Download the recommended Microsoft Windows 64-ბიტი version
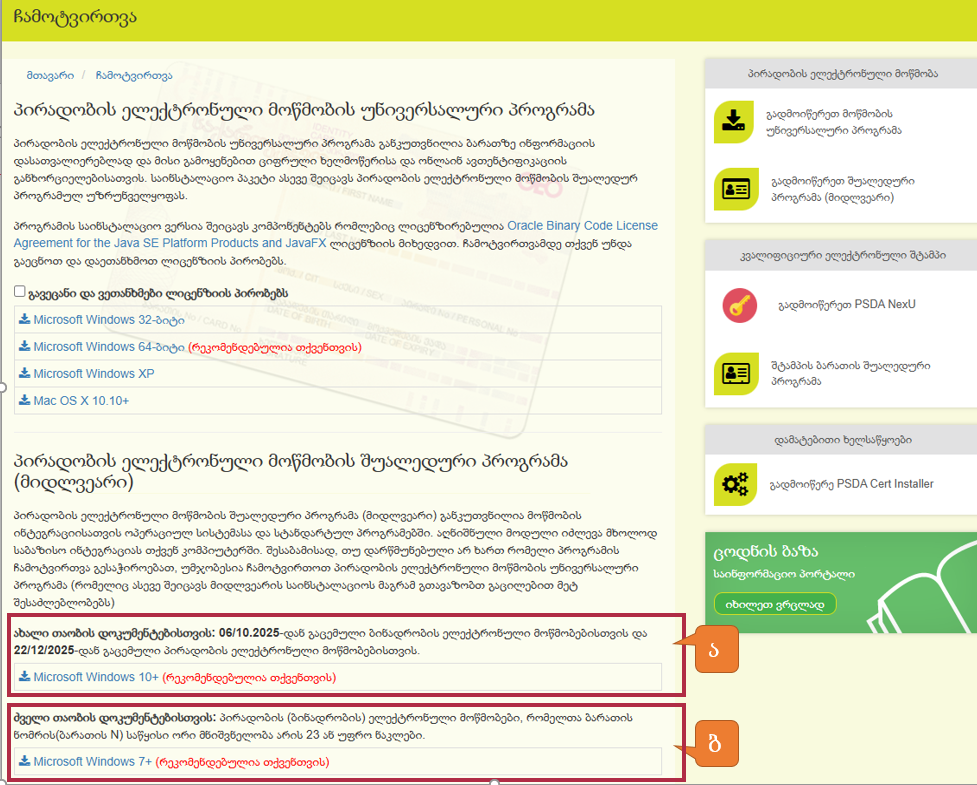 (108, 347)
